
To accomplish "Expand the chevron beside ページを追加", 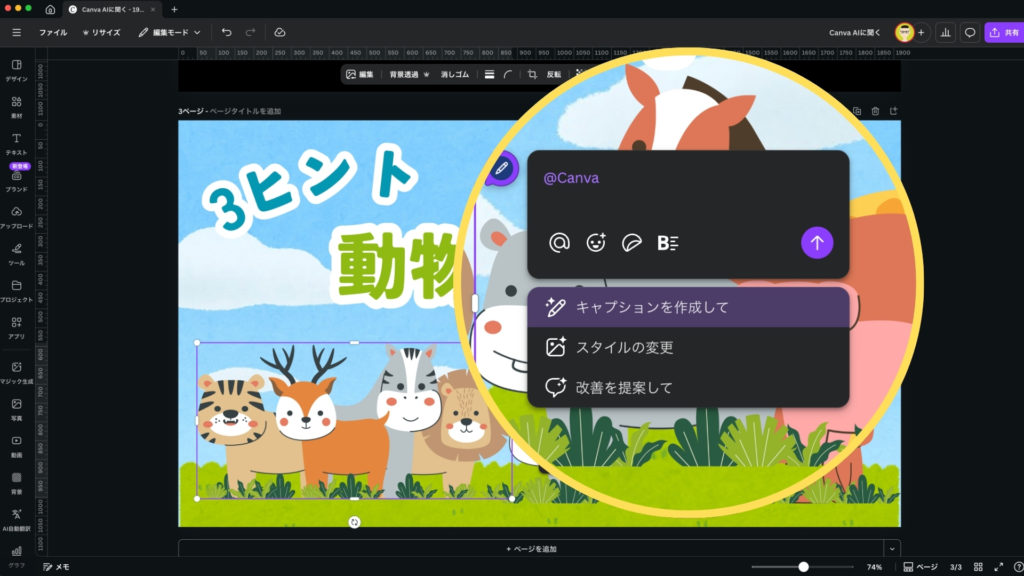I will 890,548.
